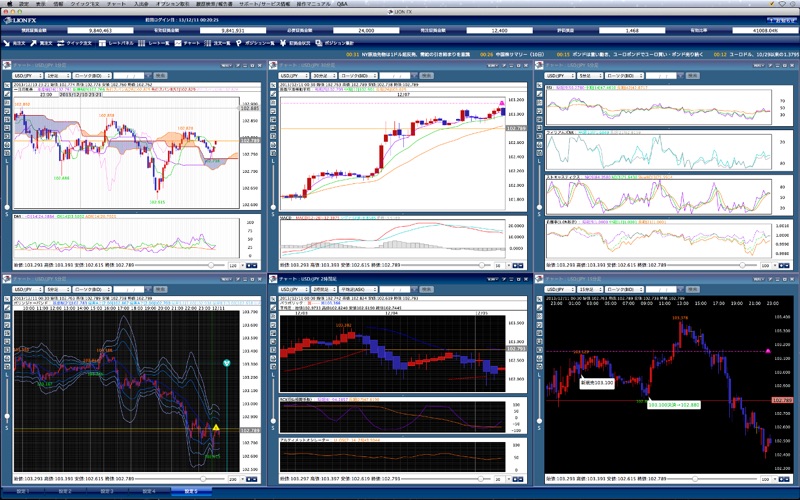The width and height of the screenshot is (800, 500).
Task: Select crosshair cursor tool in 30分足 chart
Action: click(273, 85)
